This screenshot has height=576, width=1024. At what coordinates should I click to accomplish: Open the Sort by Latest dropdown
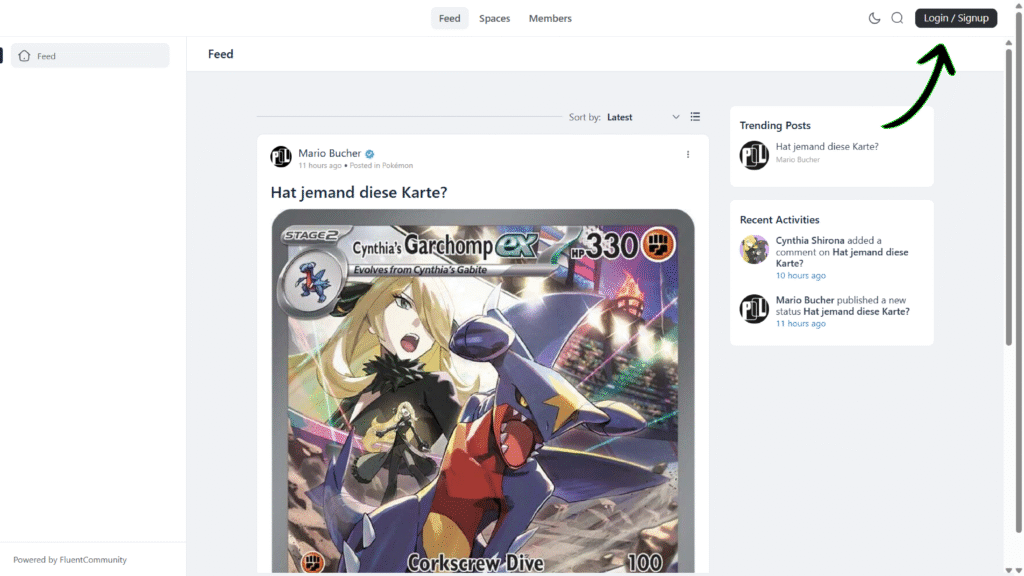pos(643,117)
